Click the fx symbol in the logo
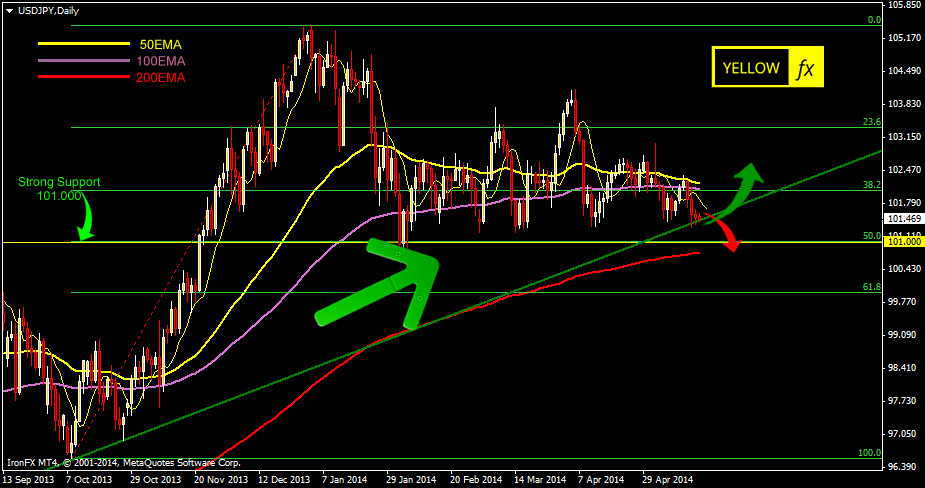The image size is (925, 488). tap(805, 68)
